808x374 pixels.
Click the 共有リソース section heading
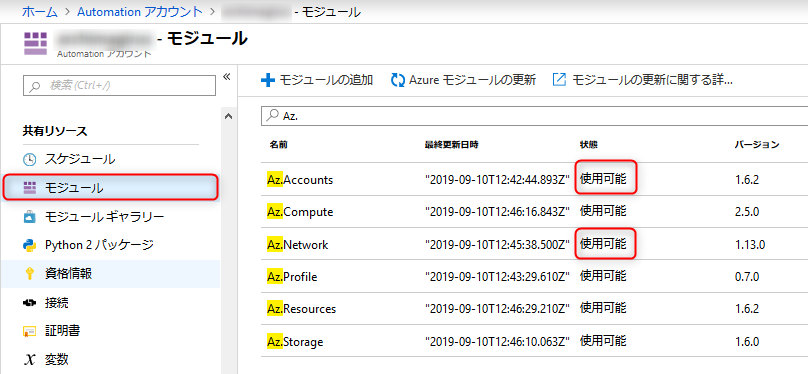click(55, 131)
